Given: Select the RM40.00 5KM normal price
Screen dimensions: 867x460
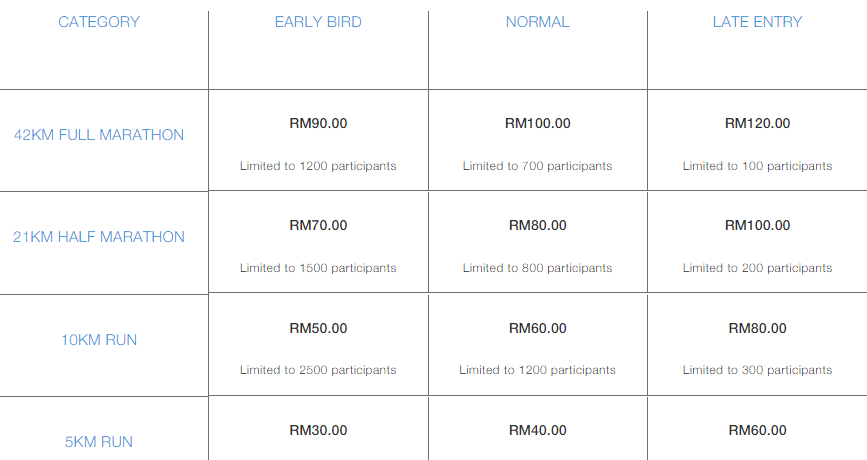Looking at the screenshot, I should click(x=537, y=430).
